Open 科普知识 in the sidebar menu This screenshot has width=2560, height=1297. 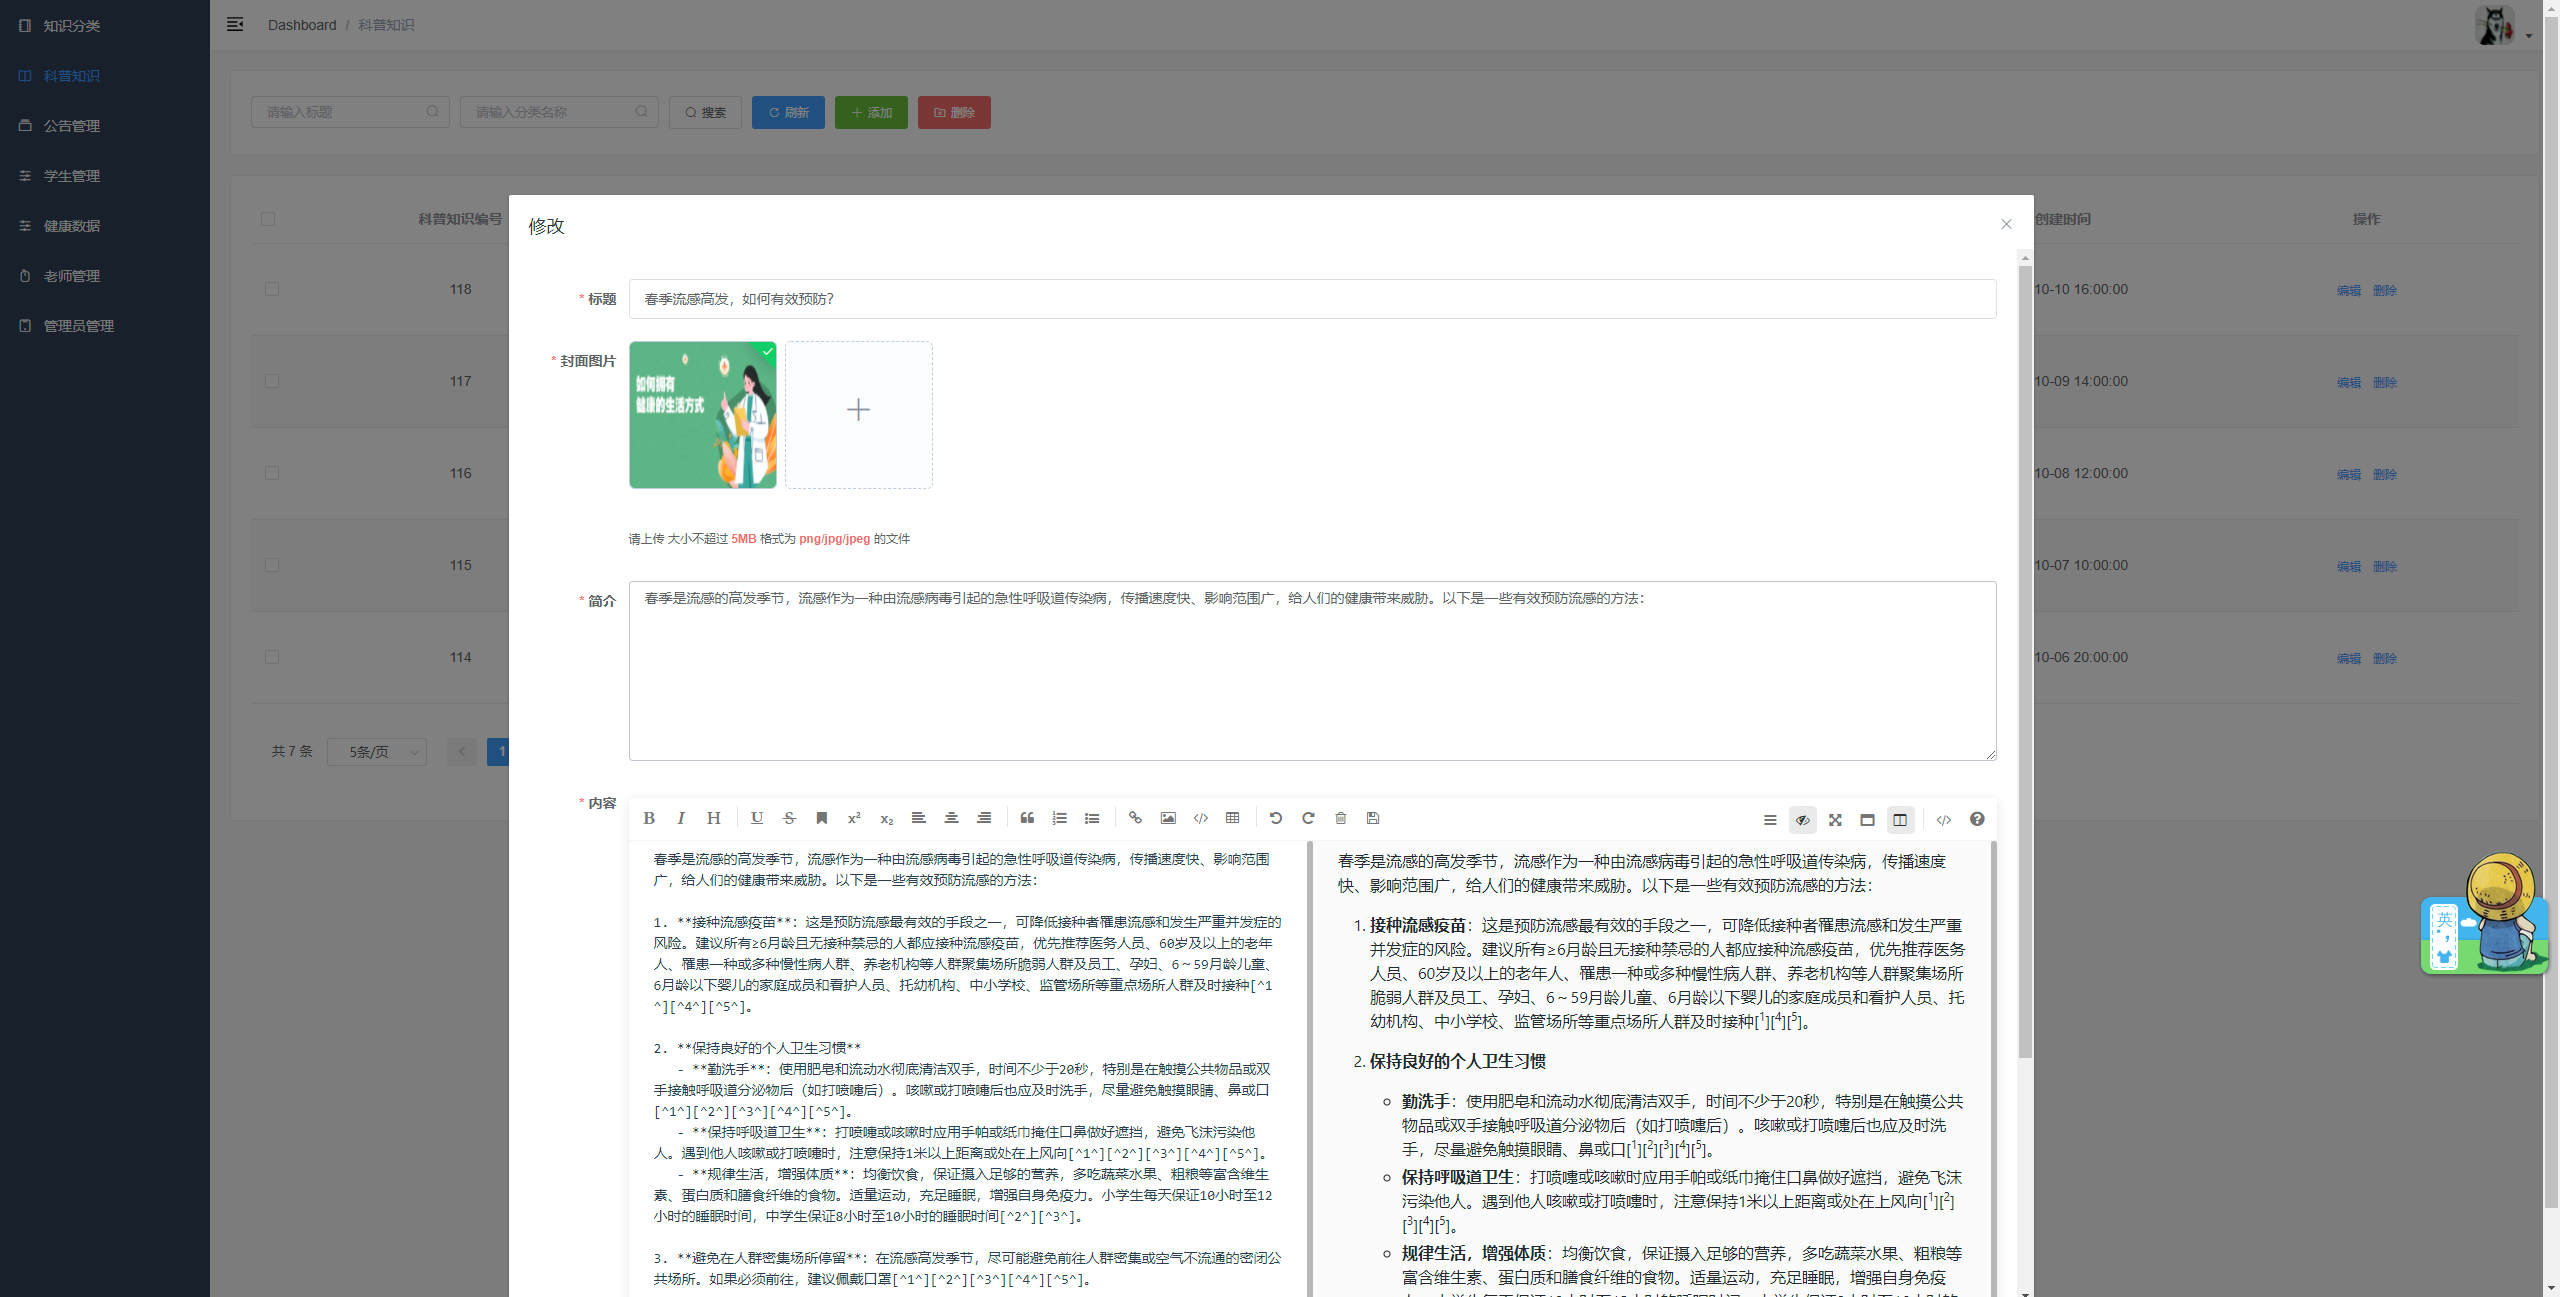(x=105, y=75)
